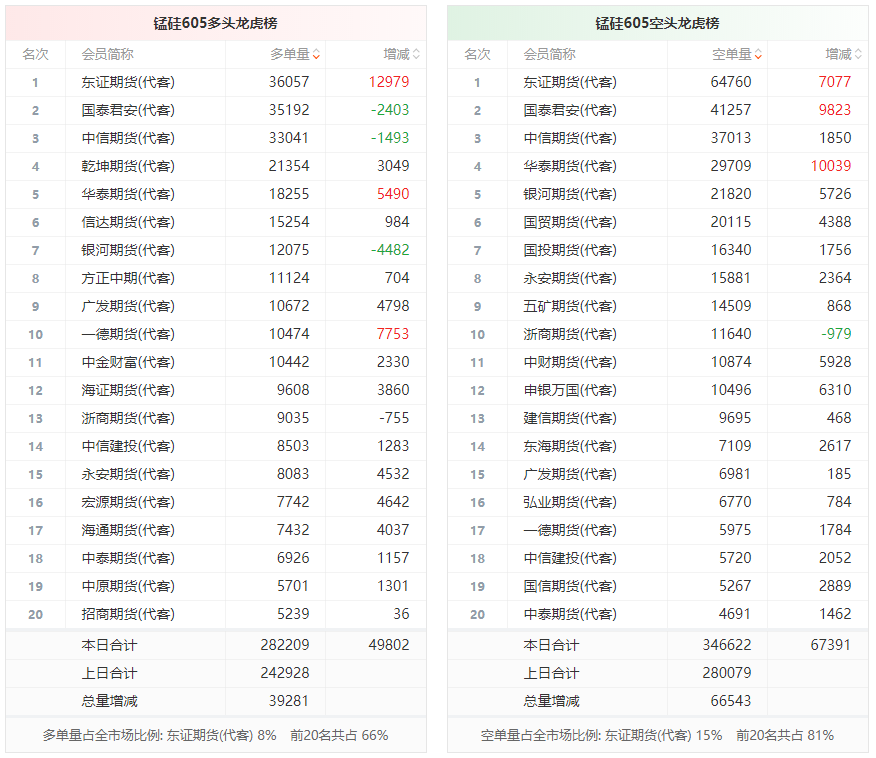Click short table 总量增减 value 66543
The height and width of the screenshot is (758, 876).
(x=731, y=701)
